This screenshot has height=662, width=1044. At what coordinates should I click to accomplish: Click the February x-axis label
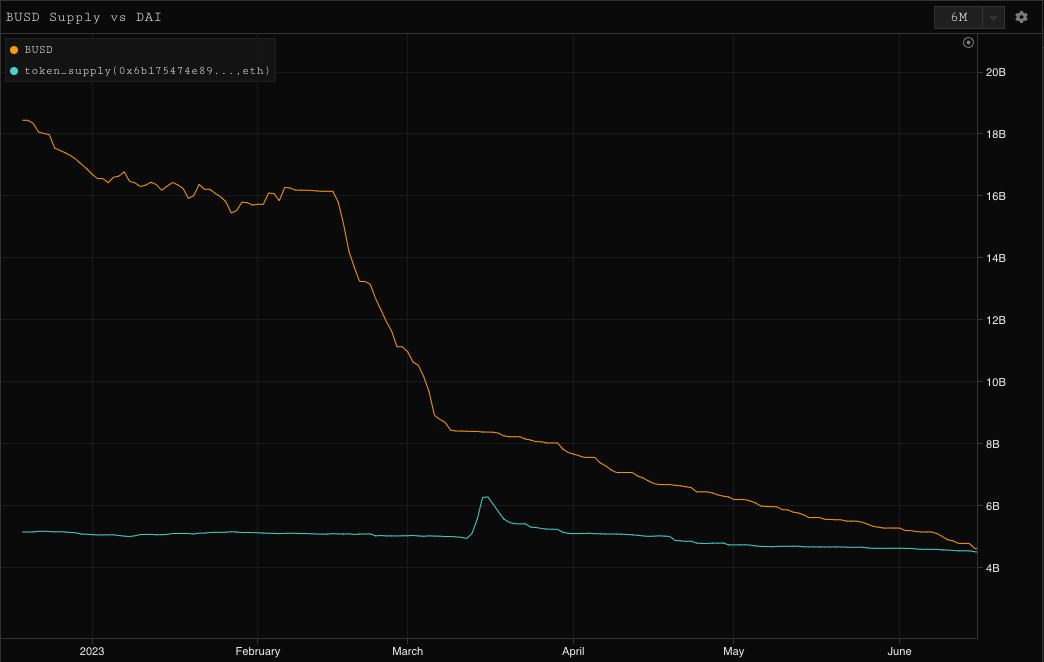(258, 651)
